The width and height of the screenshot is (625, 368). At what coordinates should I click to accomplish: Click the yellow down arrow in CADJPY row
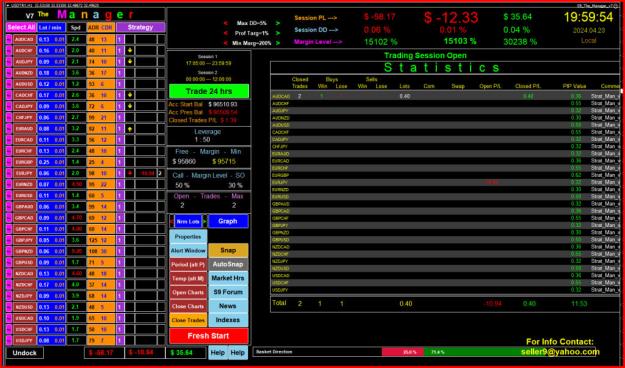[x=130, y=106]
